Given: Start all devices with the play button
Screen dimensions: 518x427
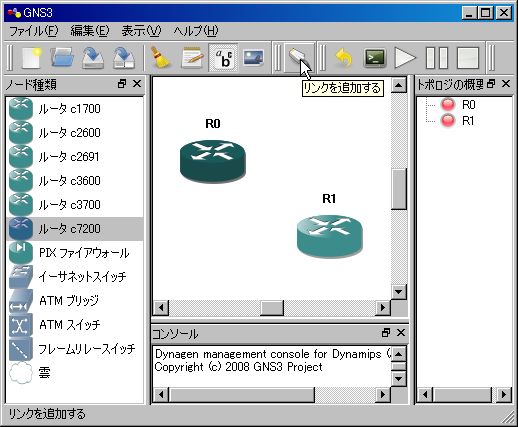Looking at the screenshot, I should coord(405,58).
